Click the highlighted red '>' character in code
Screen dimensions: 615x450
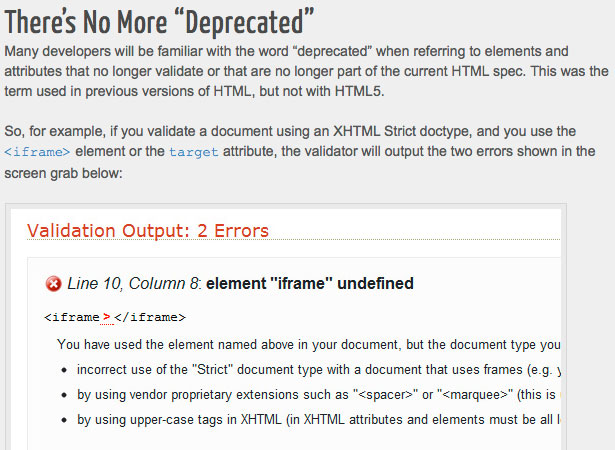[107, 317]
